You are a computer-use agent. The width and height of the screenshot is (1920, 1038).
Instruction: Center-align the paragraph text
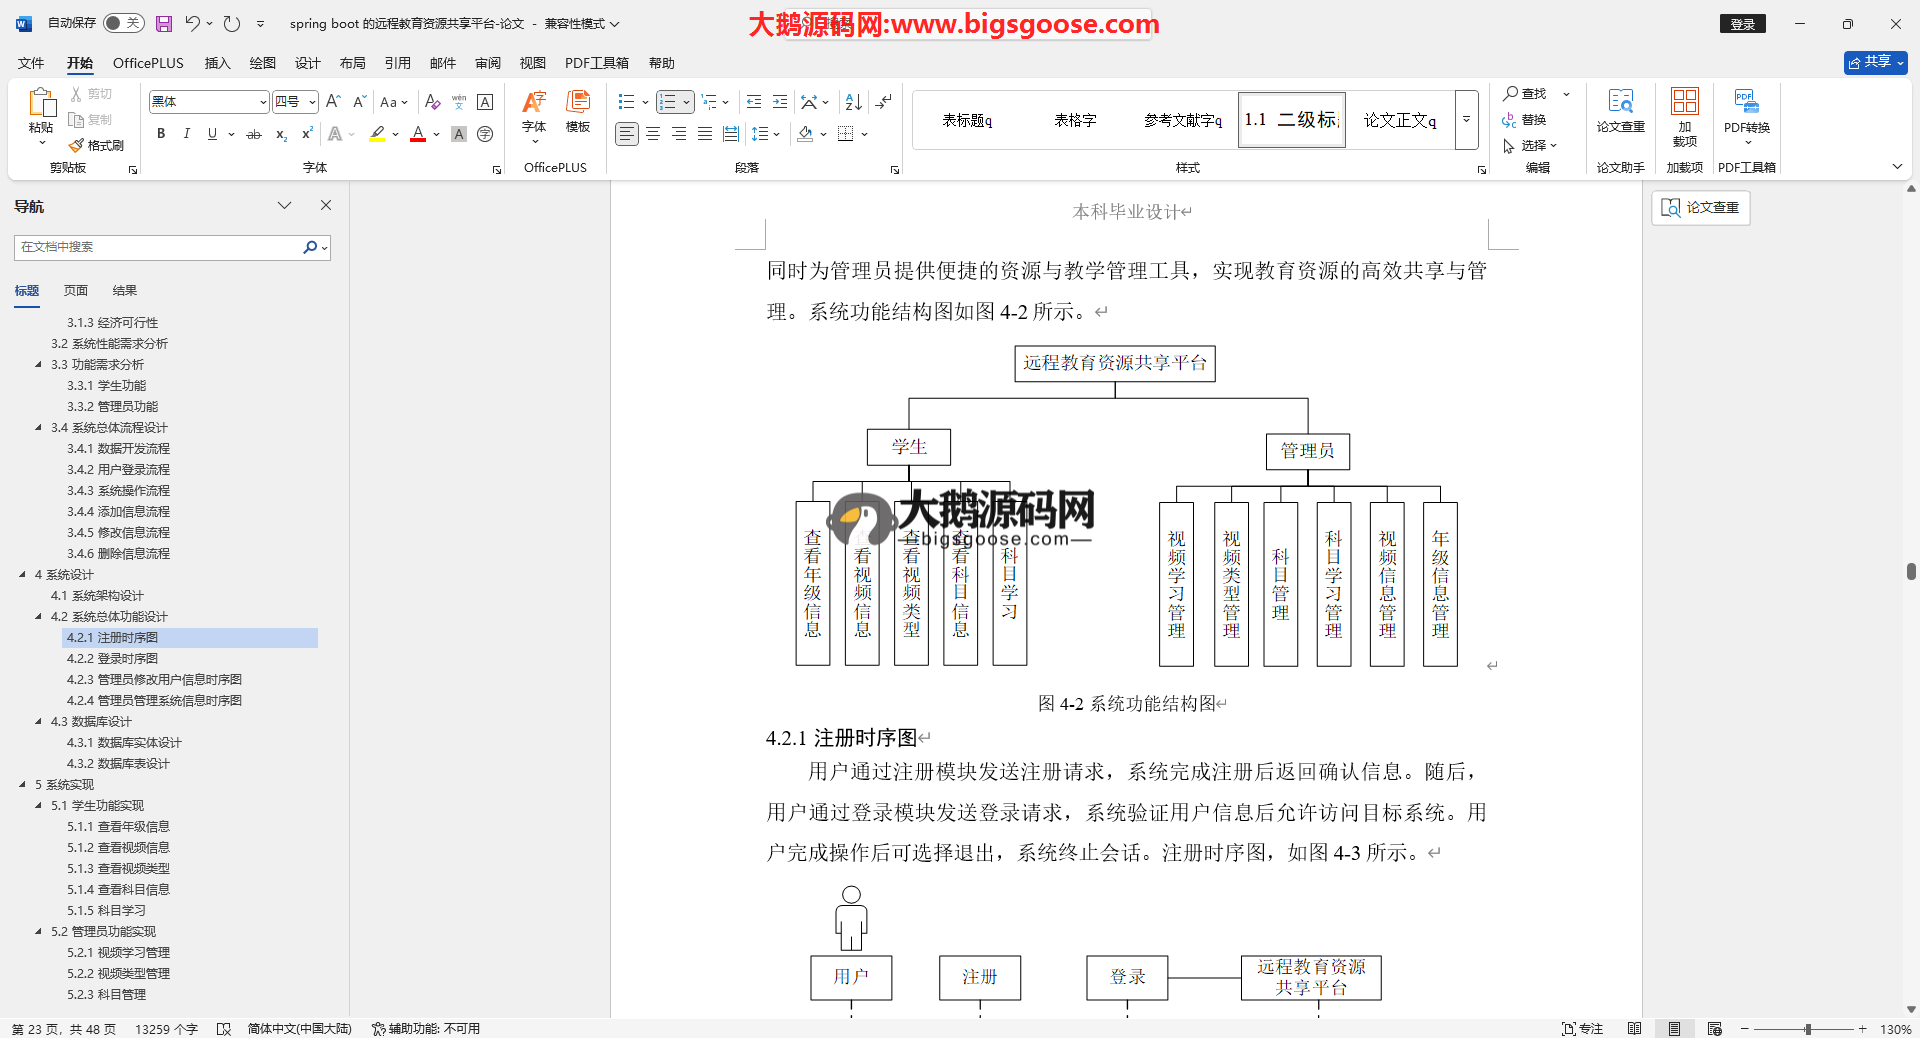click(x=653, y=134)
